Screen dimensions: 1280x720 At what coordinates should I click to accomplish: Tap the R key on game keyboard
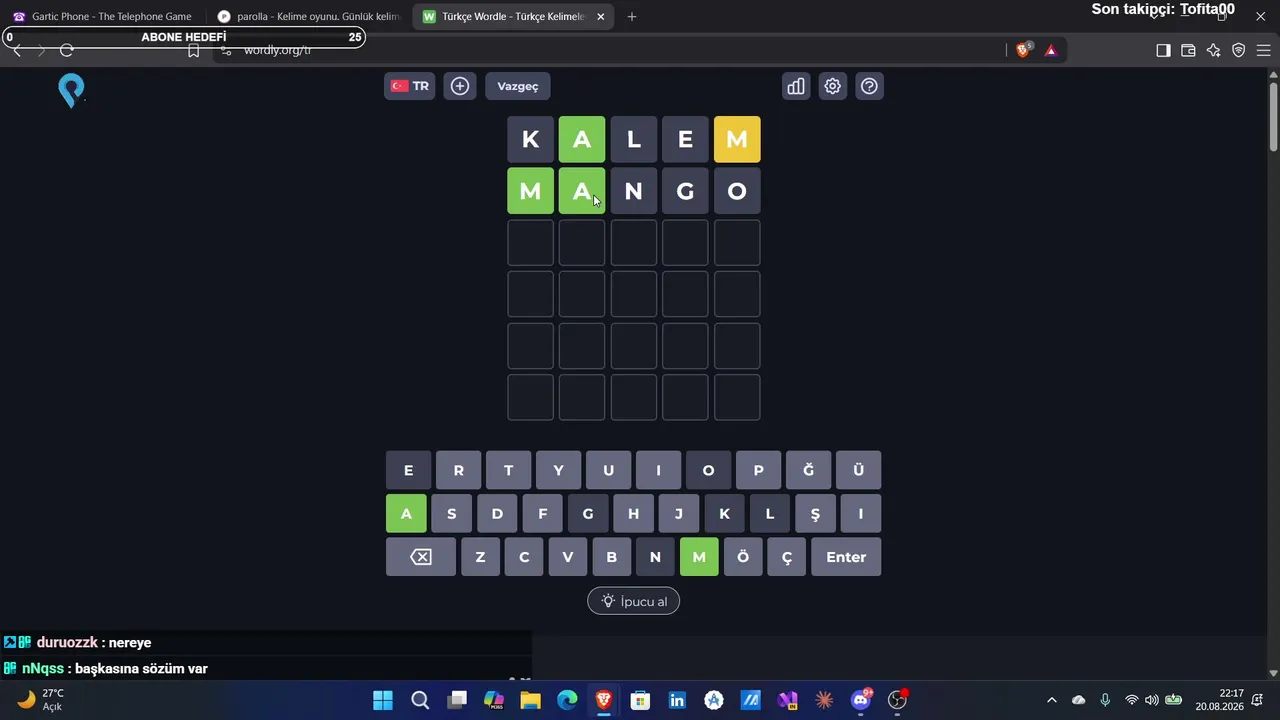[458, 470]
